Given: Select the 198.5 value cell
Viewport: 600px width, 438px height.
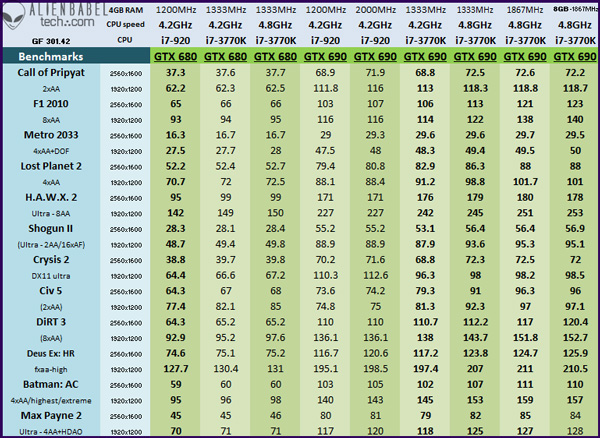Looking at the screenshot, I should (x=375, y=369).
